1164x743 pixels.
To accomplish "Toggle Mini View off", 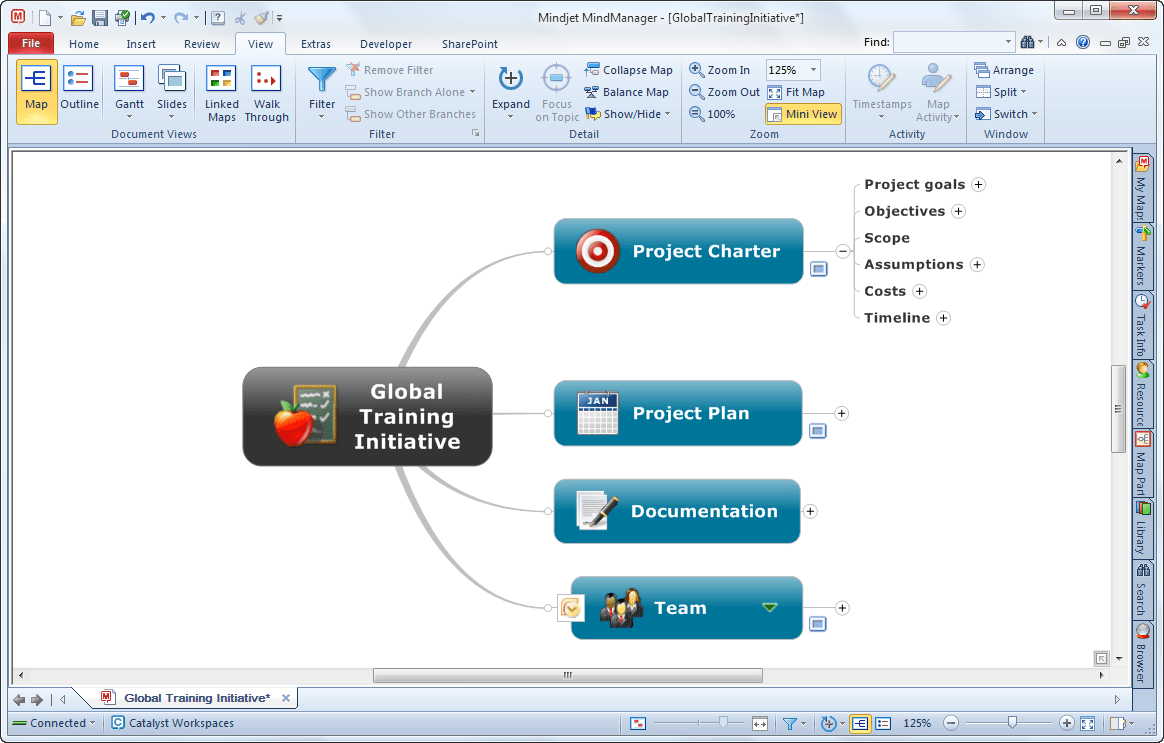I will click(x=802, y=113).
